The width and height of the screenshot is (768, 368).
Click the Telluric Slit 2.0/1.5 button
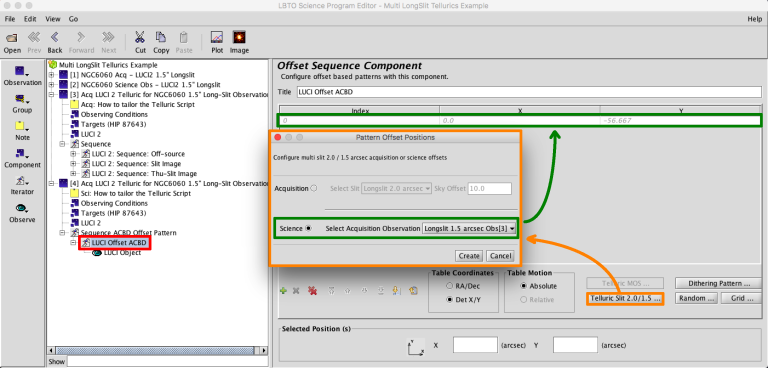[x=625, y=298]
